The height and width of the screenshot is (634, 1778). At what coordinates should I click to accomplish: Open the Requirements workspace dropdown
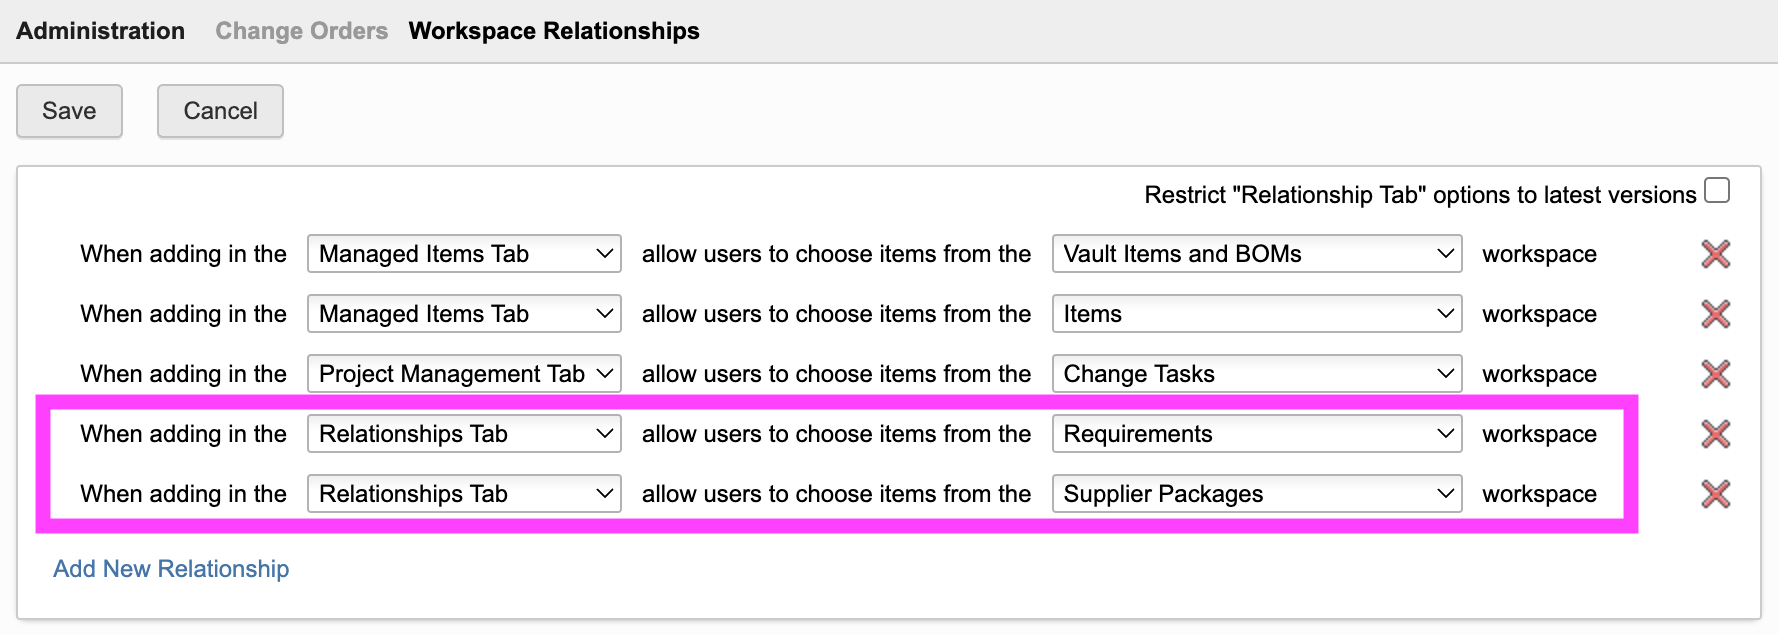(x=1256, y=434)
